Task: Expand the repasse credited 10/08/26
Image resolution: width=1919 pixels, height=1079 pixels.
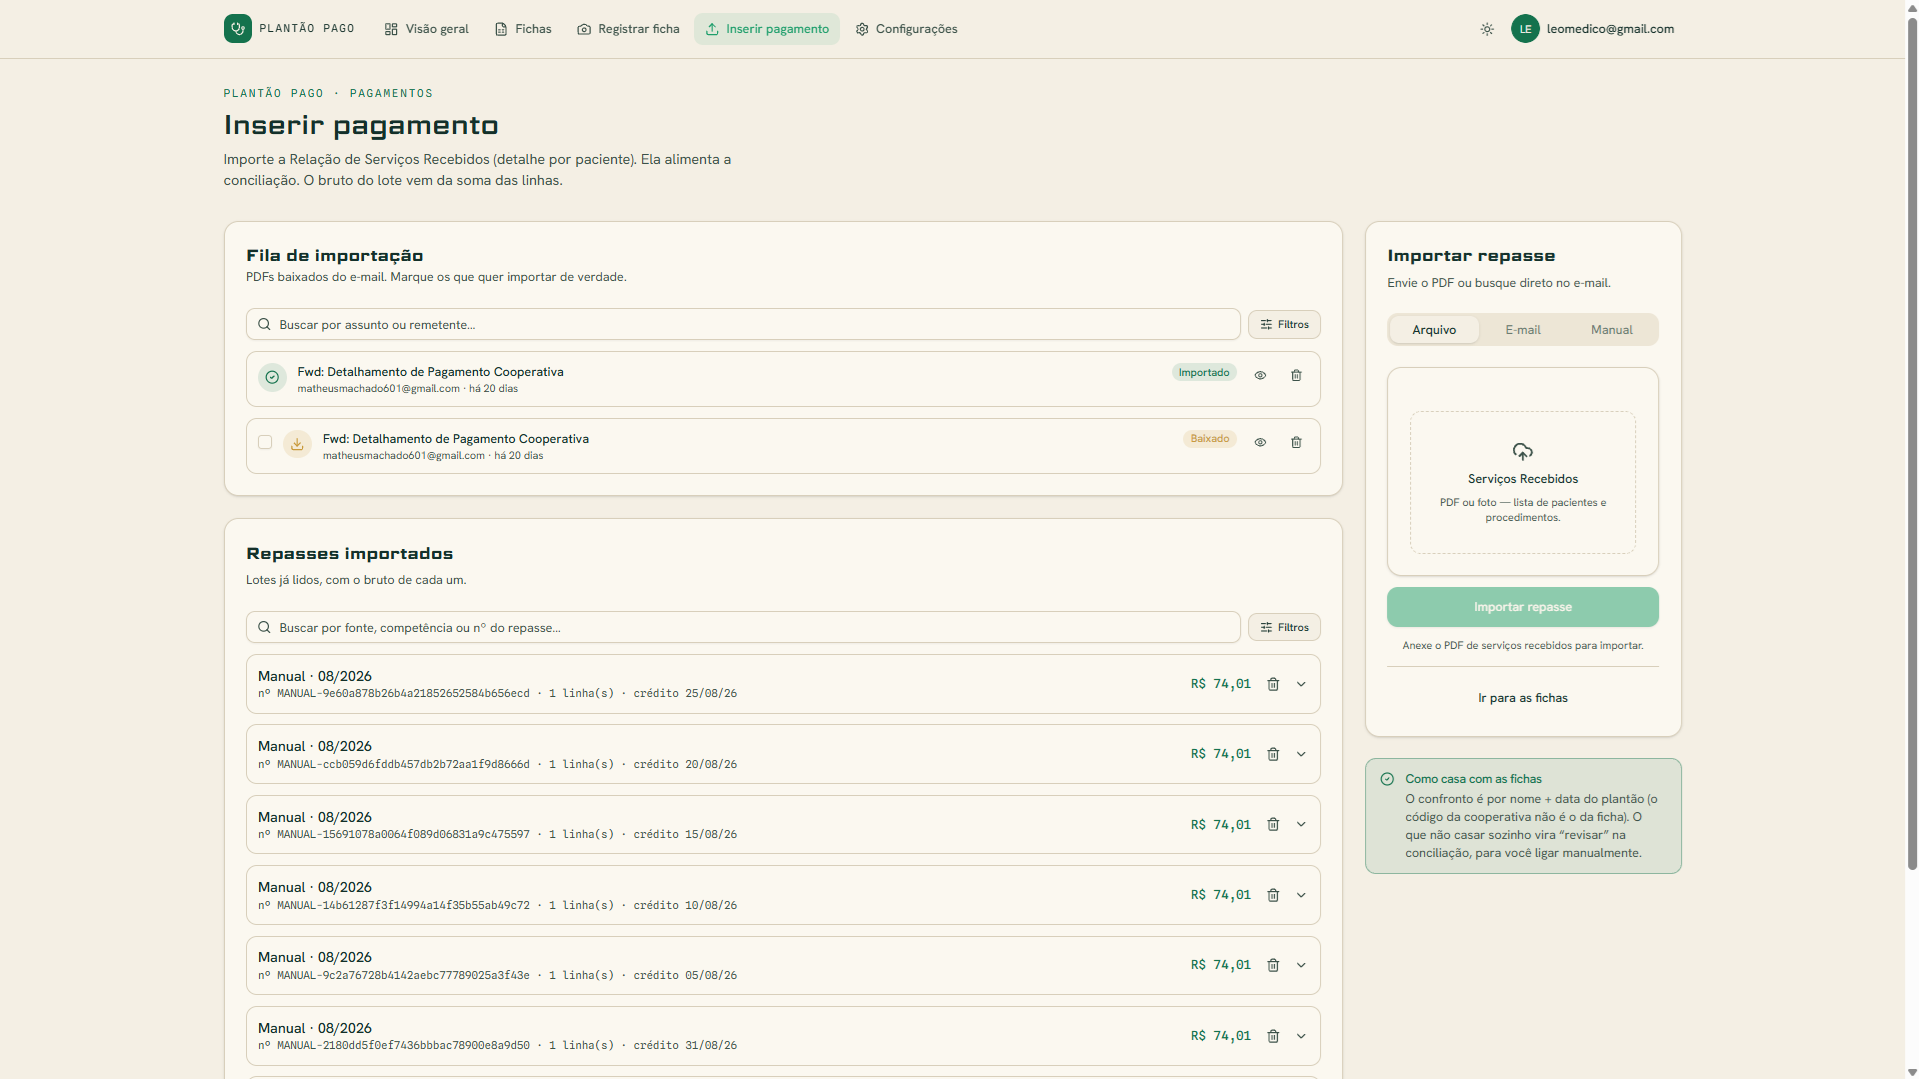Action: (x=1301, y=895)
